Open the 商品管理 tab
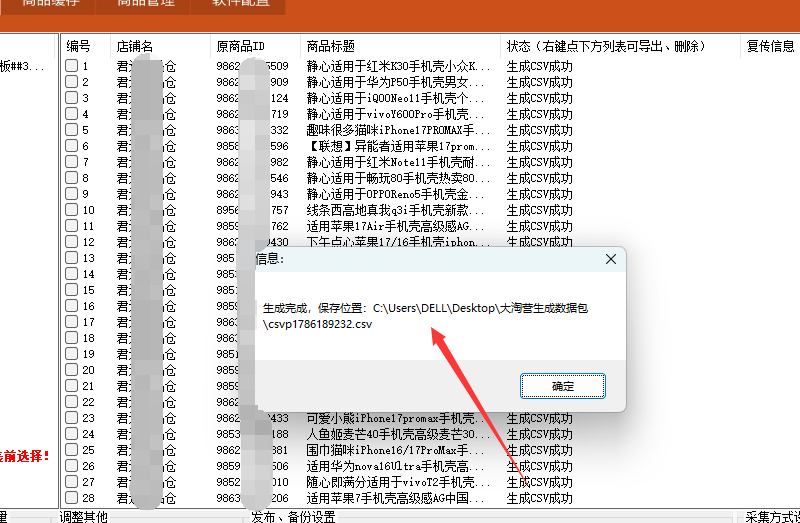The image size is (800, 523). click(x=145, y=4)
